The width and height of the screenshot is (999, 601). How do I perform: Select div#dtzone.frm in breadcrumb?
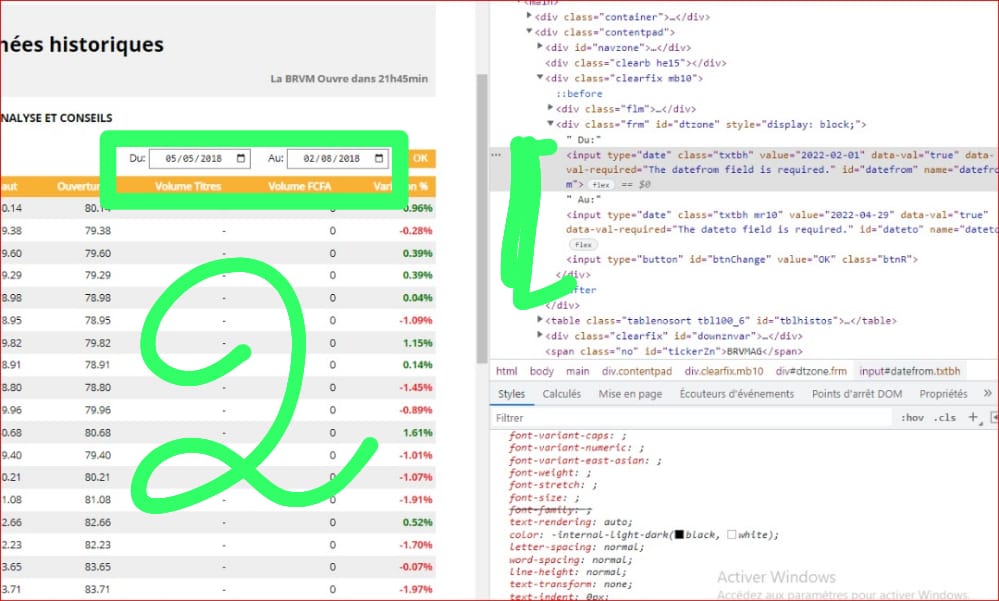[811, 371]
